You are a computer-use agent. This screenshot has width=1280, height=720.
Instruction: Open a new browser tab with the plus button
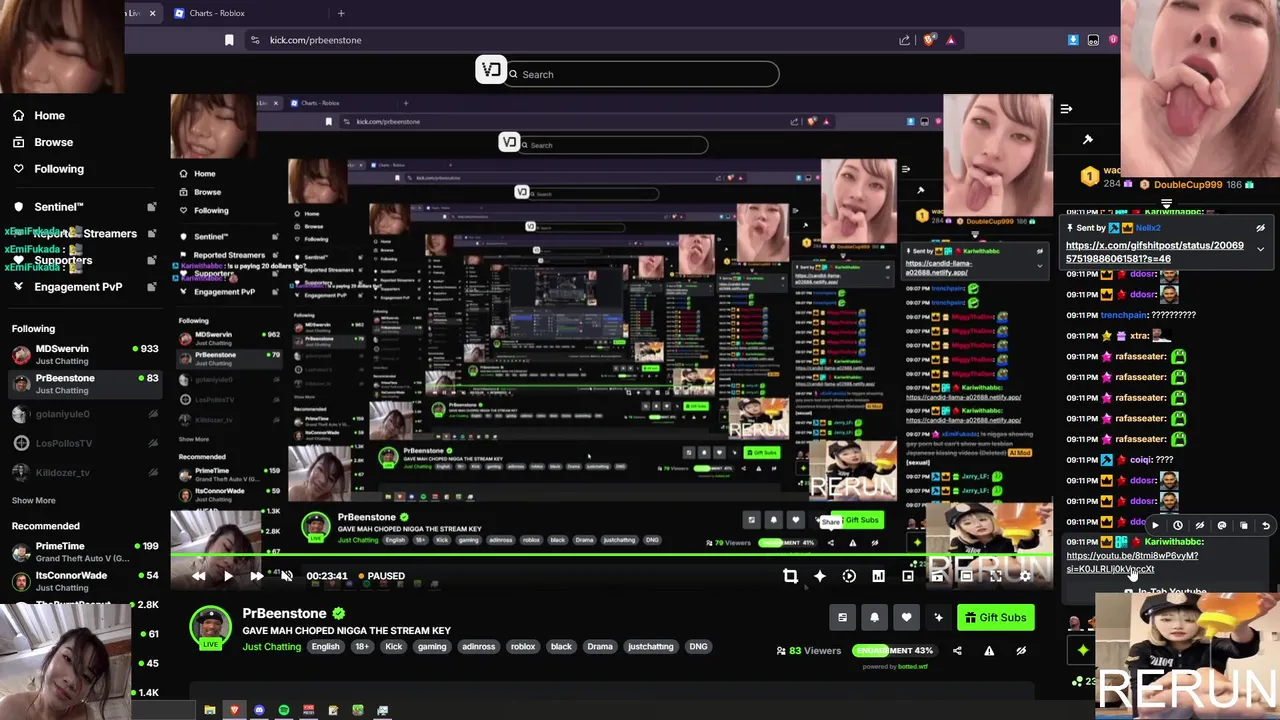[x=341, y=13]
